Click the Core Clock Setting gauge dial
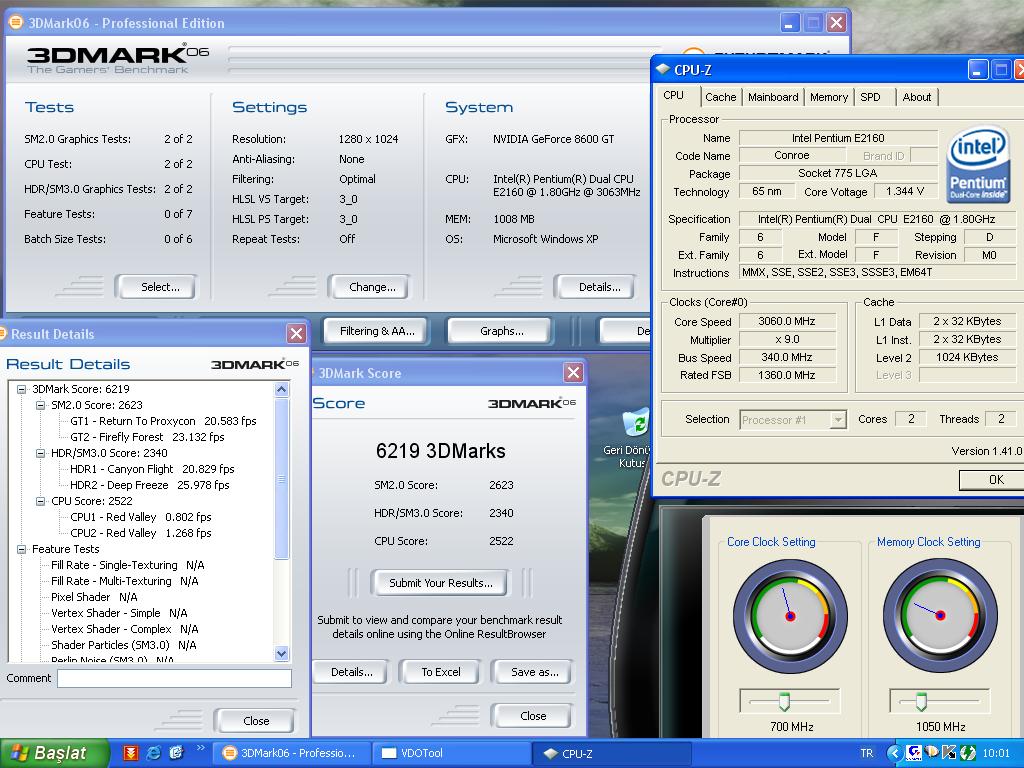Viewport: 1024px width, 768px height. (x=790, y=616)
